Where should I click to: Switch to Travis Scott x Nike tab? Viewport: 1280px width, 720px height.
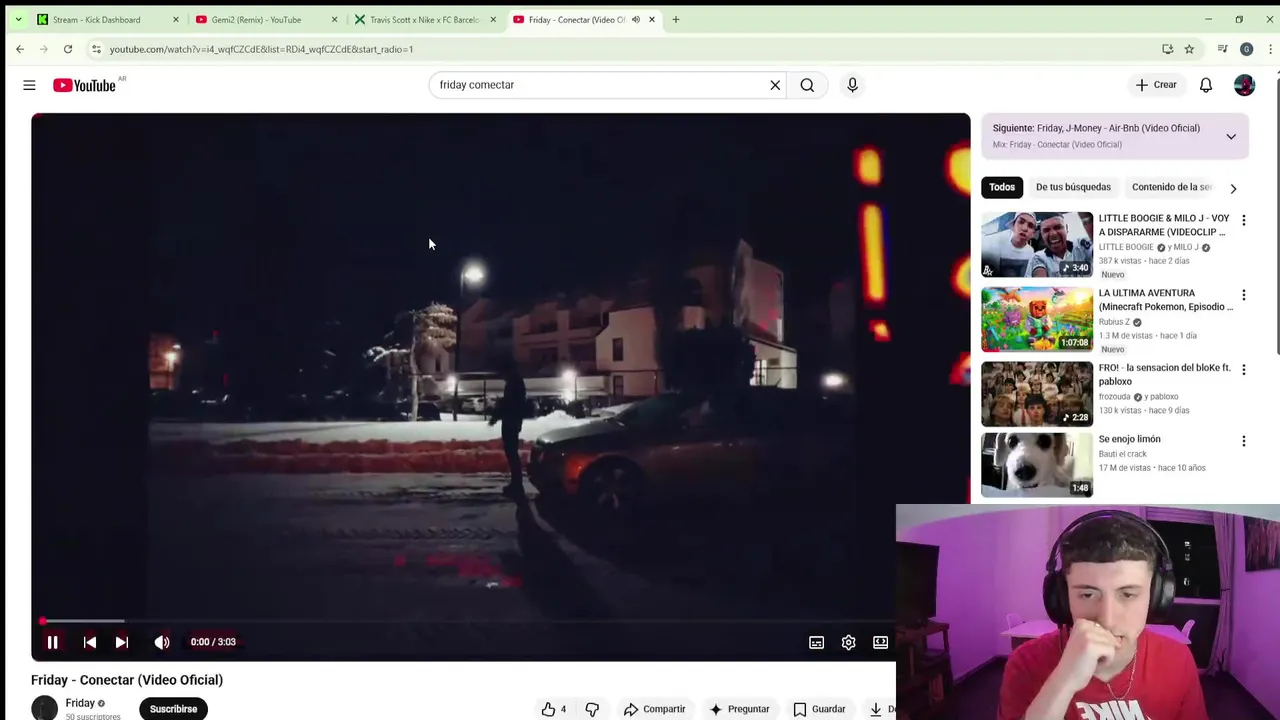tap(424, 20)
